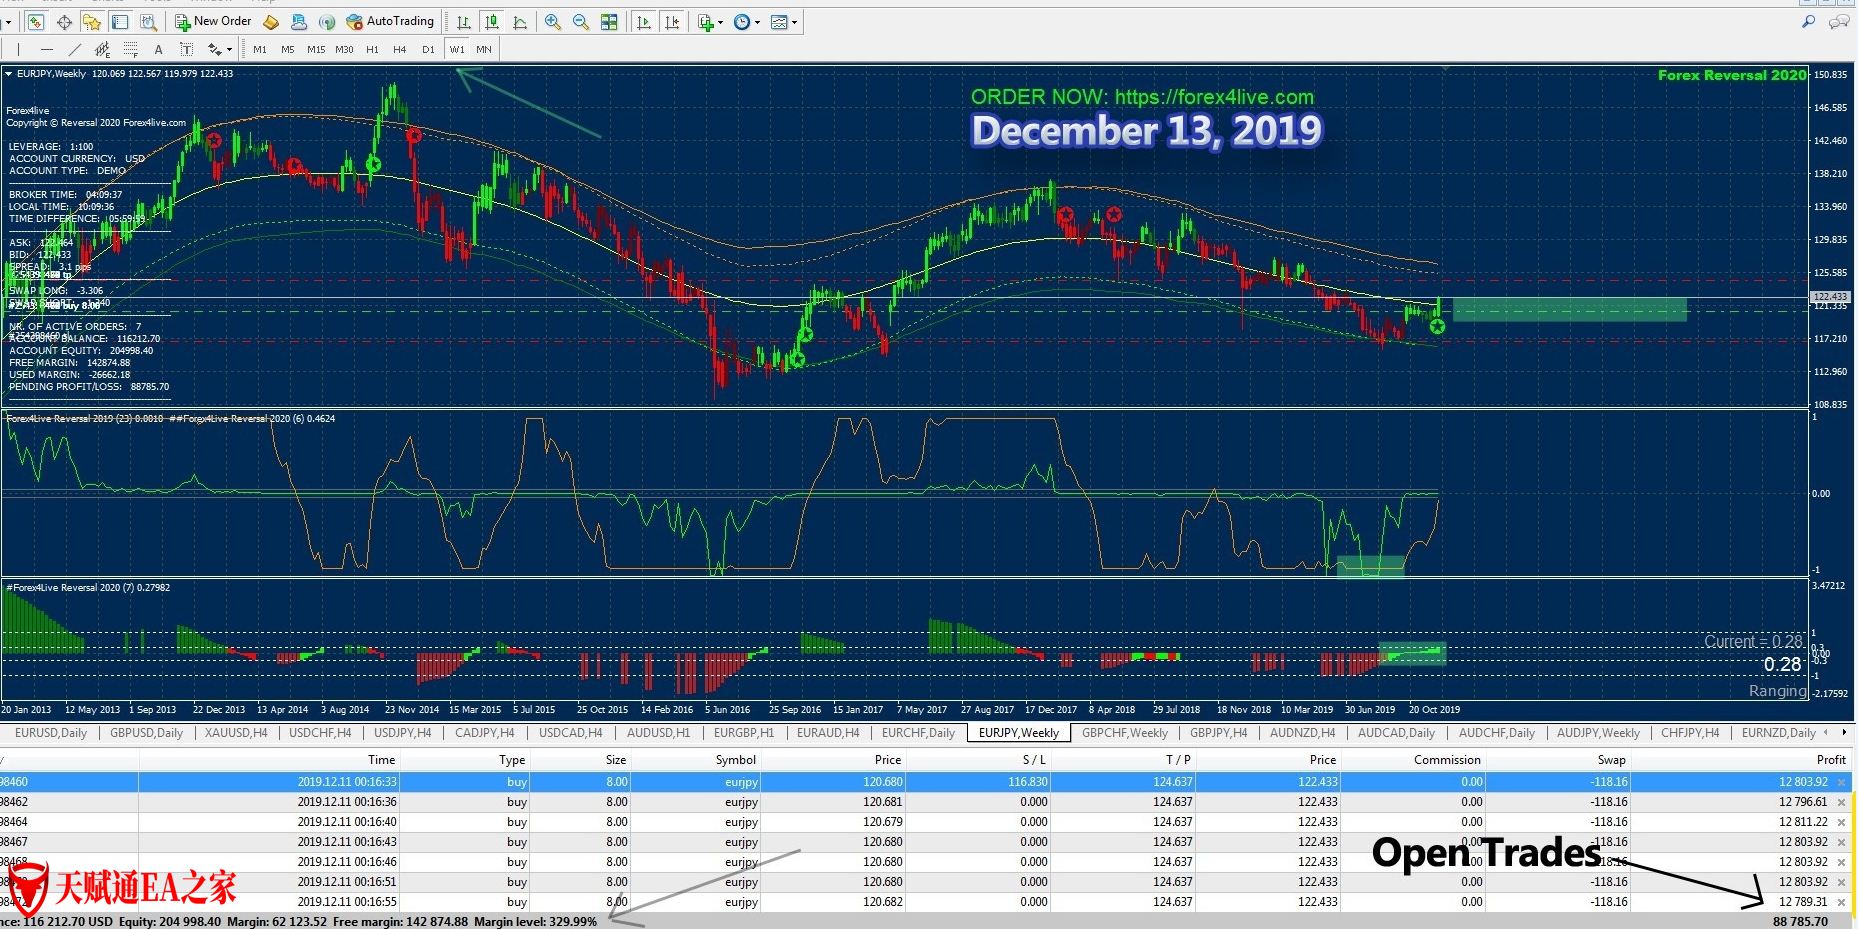Open the search magnifier icon

pyautogui.click(x=1808, y=21)
